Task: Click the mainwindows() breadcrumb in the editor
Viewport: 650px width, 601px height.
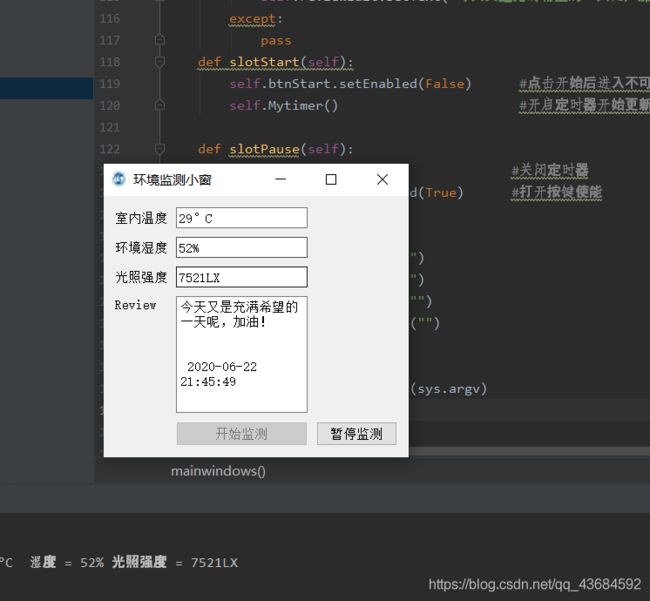Action: tap(218, 471)
